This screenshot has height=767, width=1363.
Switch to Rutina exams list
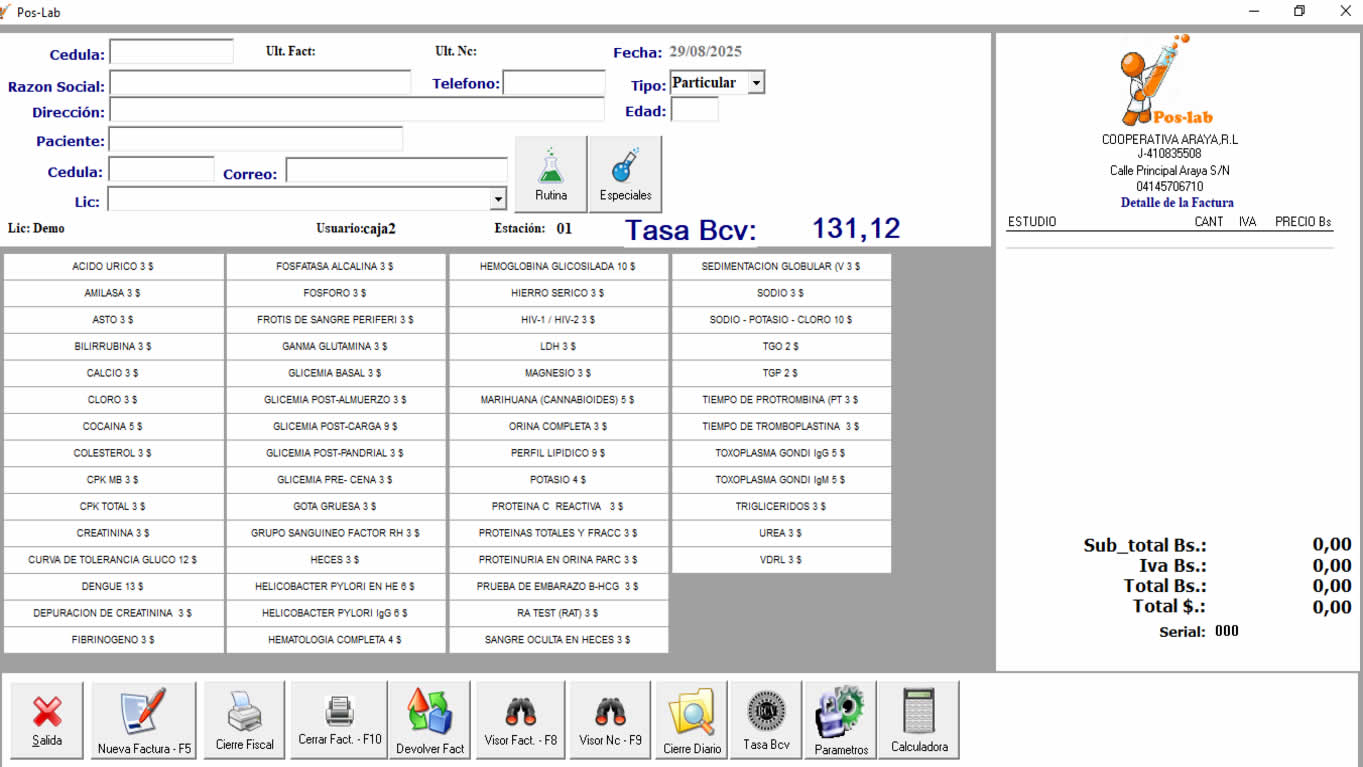coord(550,174)
